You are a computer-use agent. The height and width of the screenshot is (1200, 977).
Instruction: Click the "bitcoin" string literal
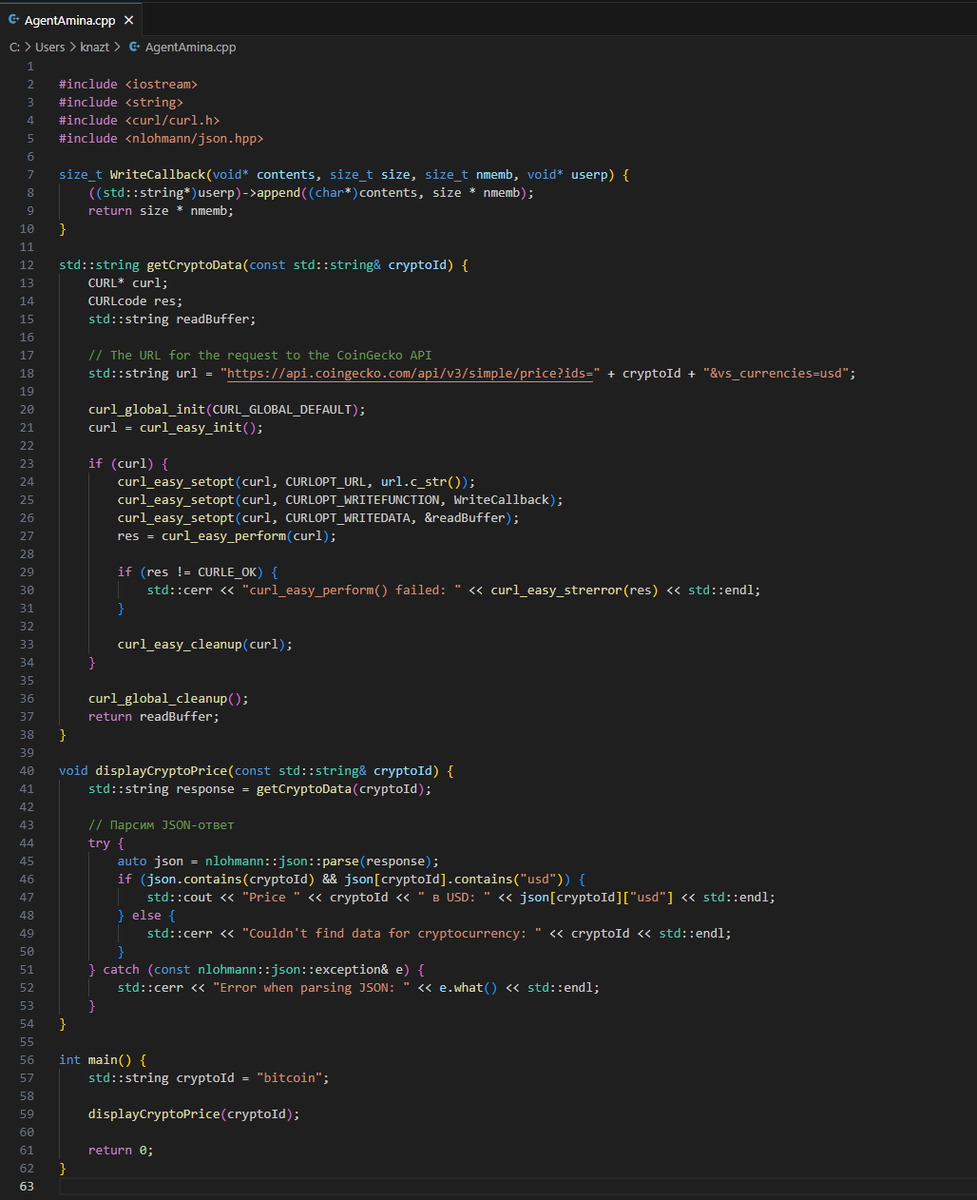pyautogui.click(x=289, y=1078)
